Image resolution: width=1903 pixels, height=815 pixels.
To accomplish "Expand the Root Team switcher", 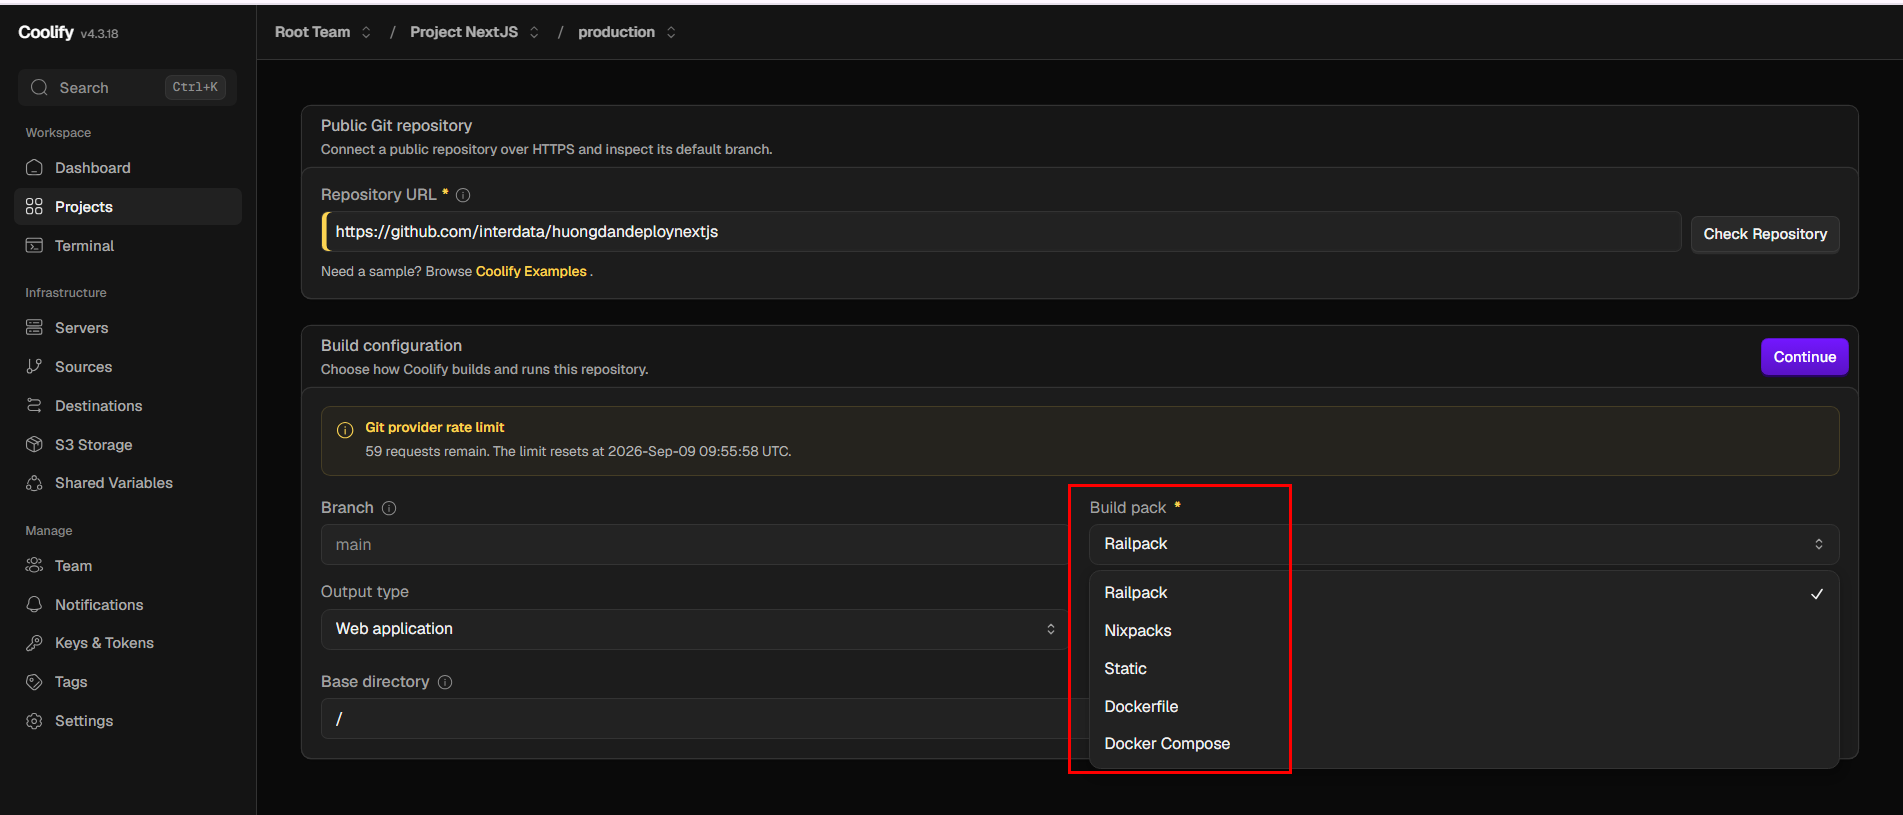I will [x=366, y=32].
